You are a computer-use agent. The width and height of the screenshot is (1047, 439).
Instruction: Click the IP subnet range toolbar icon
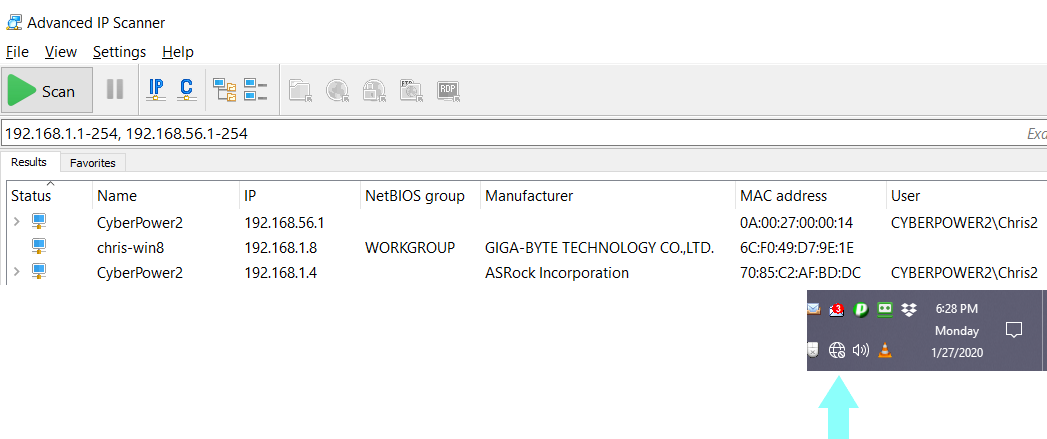(156, 90)
